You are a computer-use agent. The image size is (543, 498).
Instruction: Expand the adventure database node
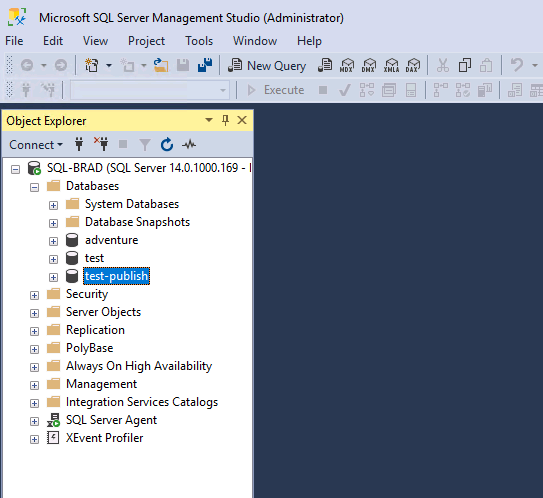tap(53, 241)
